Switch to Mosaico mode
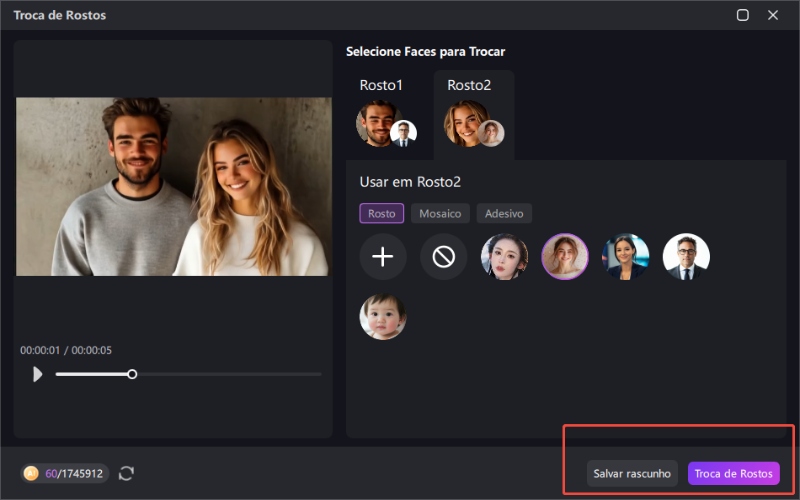Screen dimensions: 800x500 (x=440, y=213)
